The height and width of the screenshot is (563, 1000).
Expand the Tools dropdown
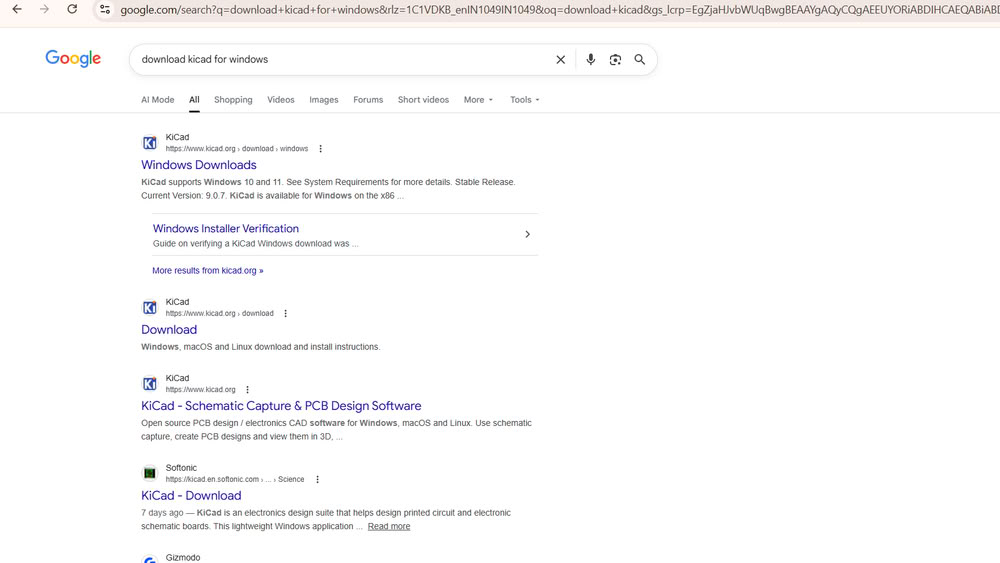tap(524, 99)
